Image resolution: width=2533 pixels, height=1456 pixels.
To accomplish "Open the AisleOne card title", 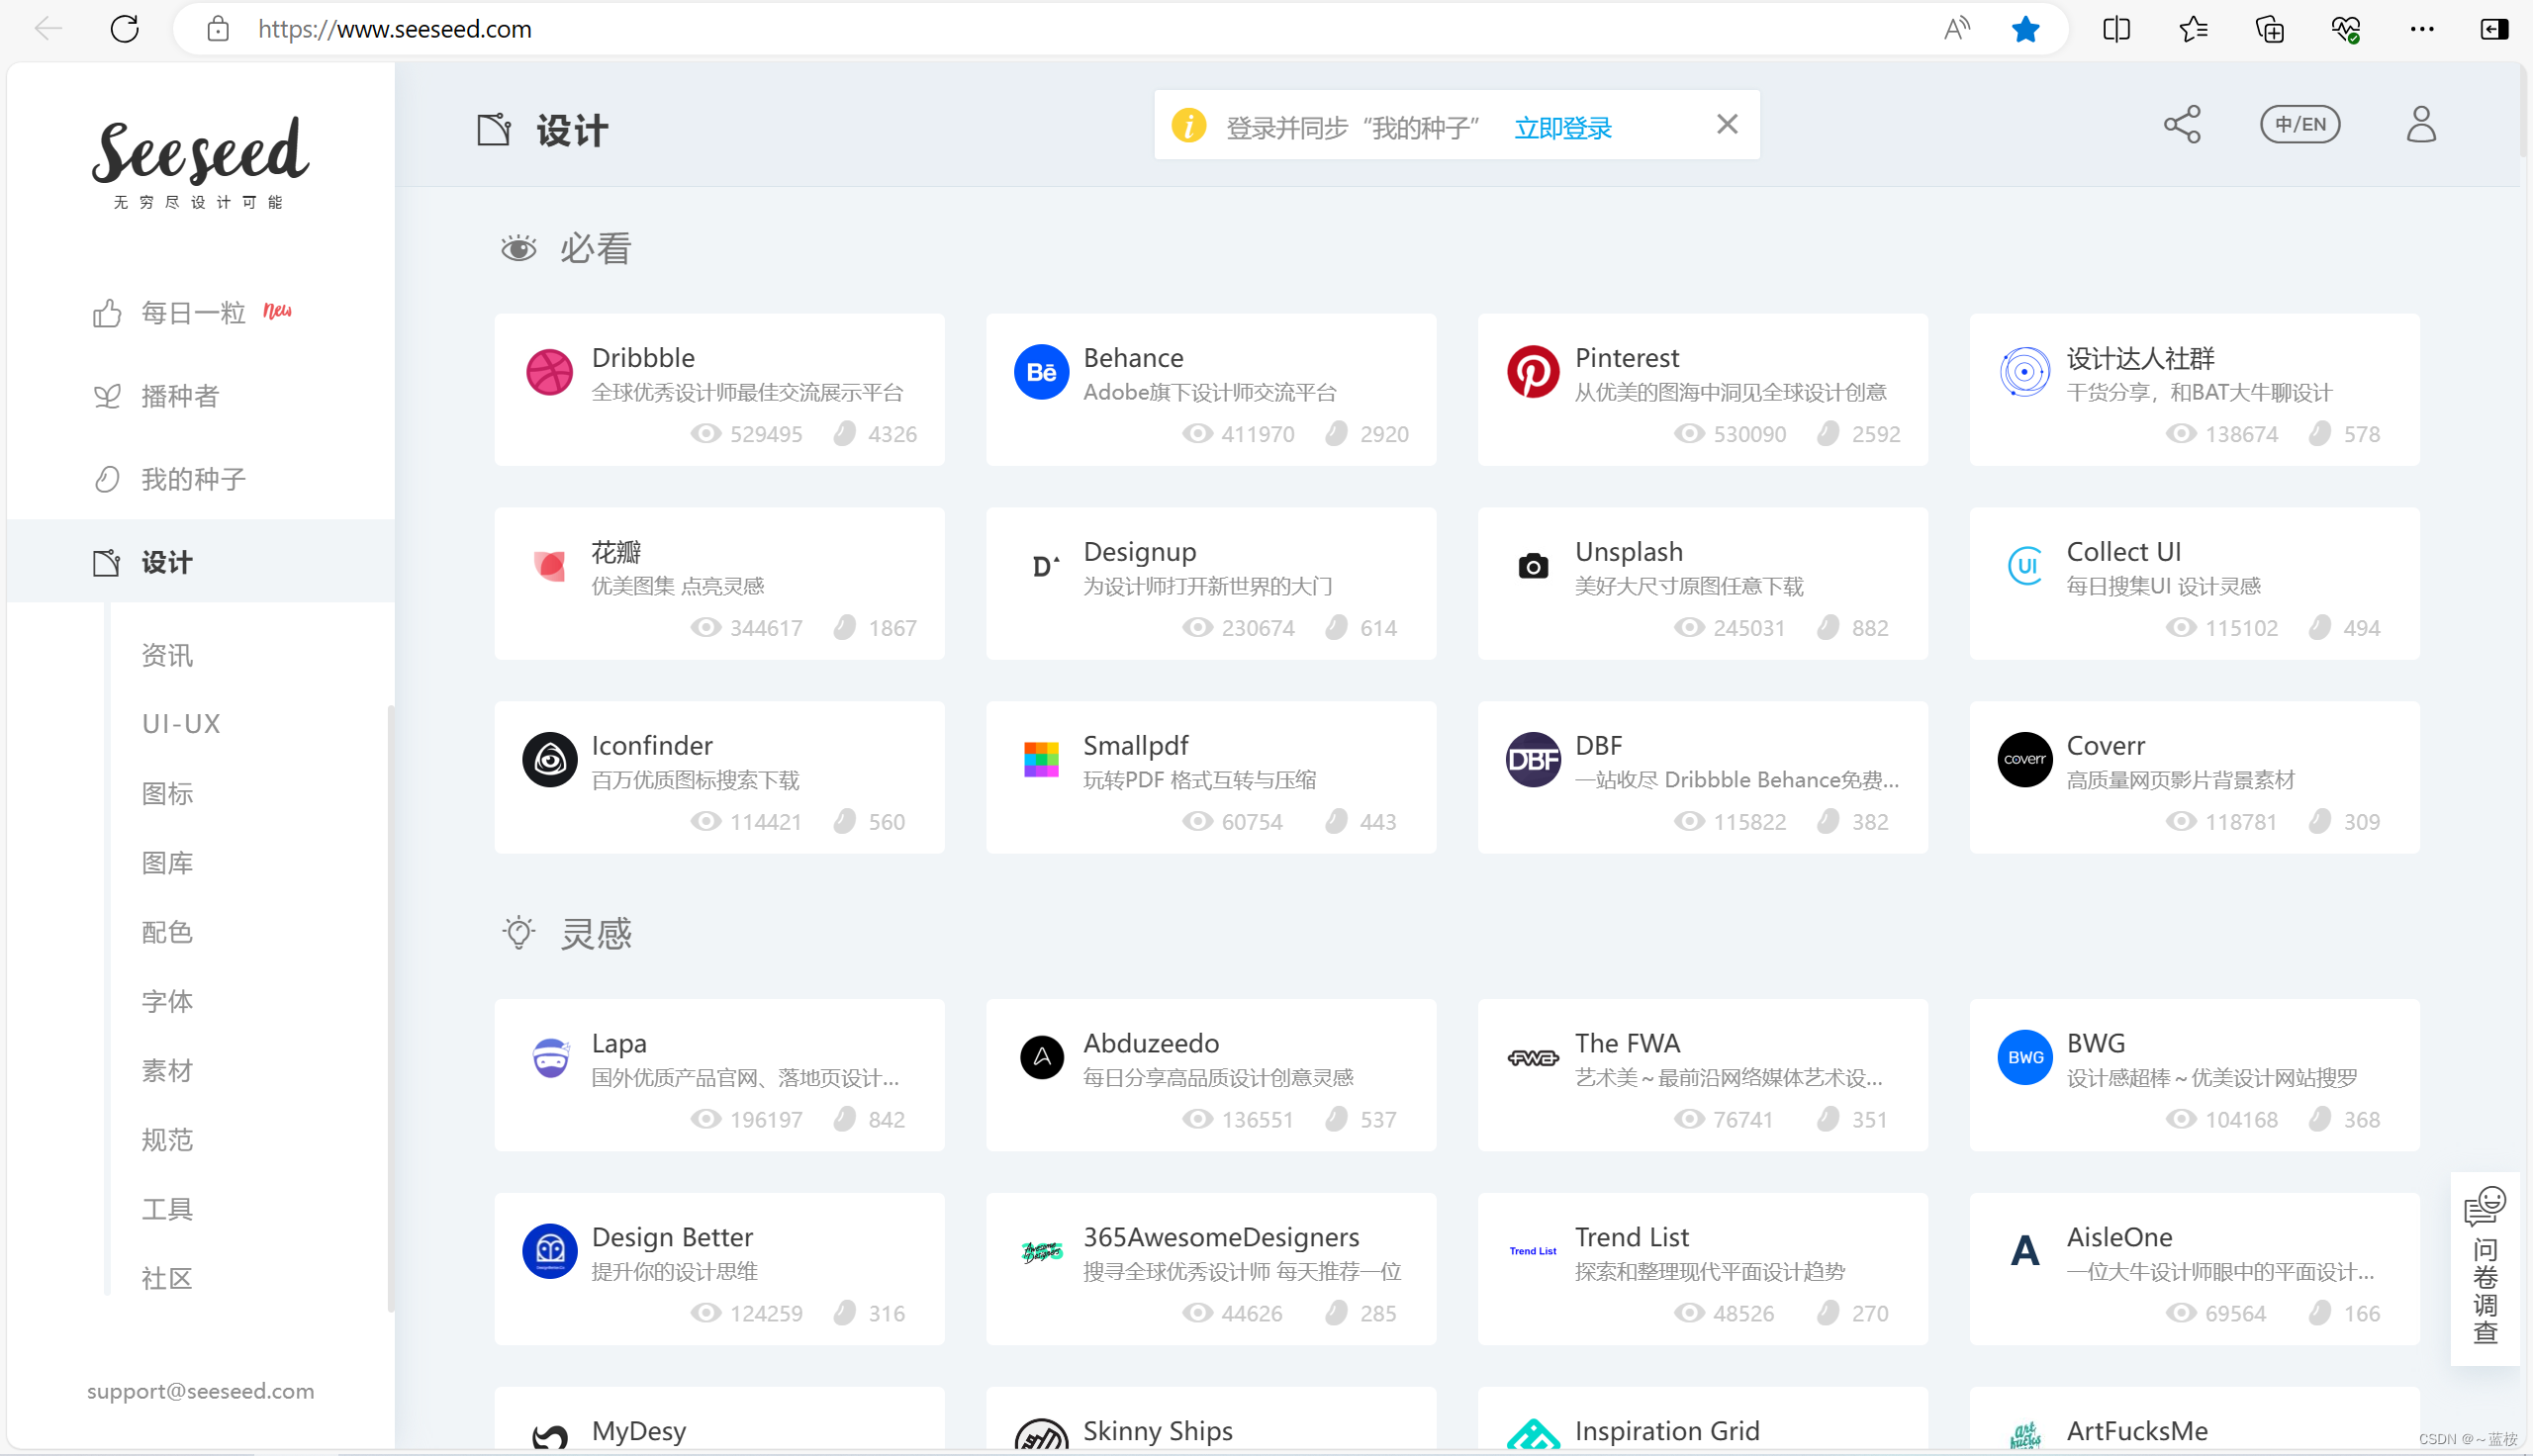I will pos(2119,1237).
